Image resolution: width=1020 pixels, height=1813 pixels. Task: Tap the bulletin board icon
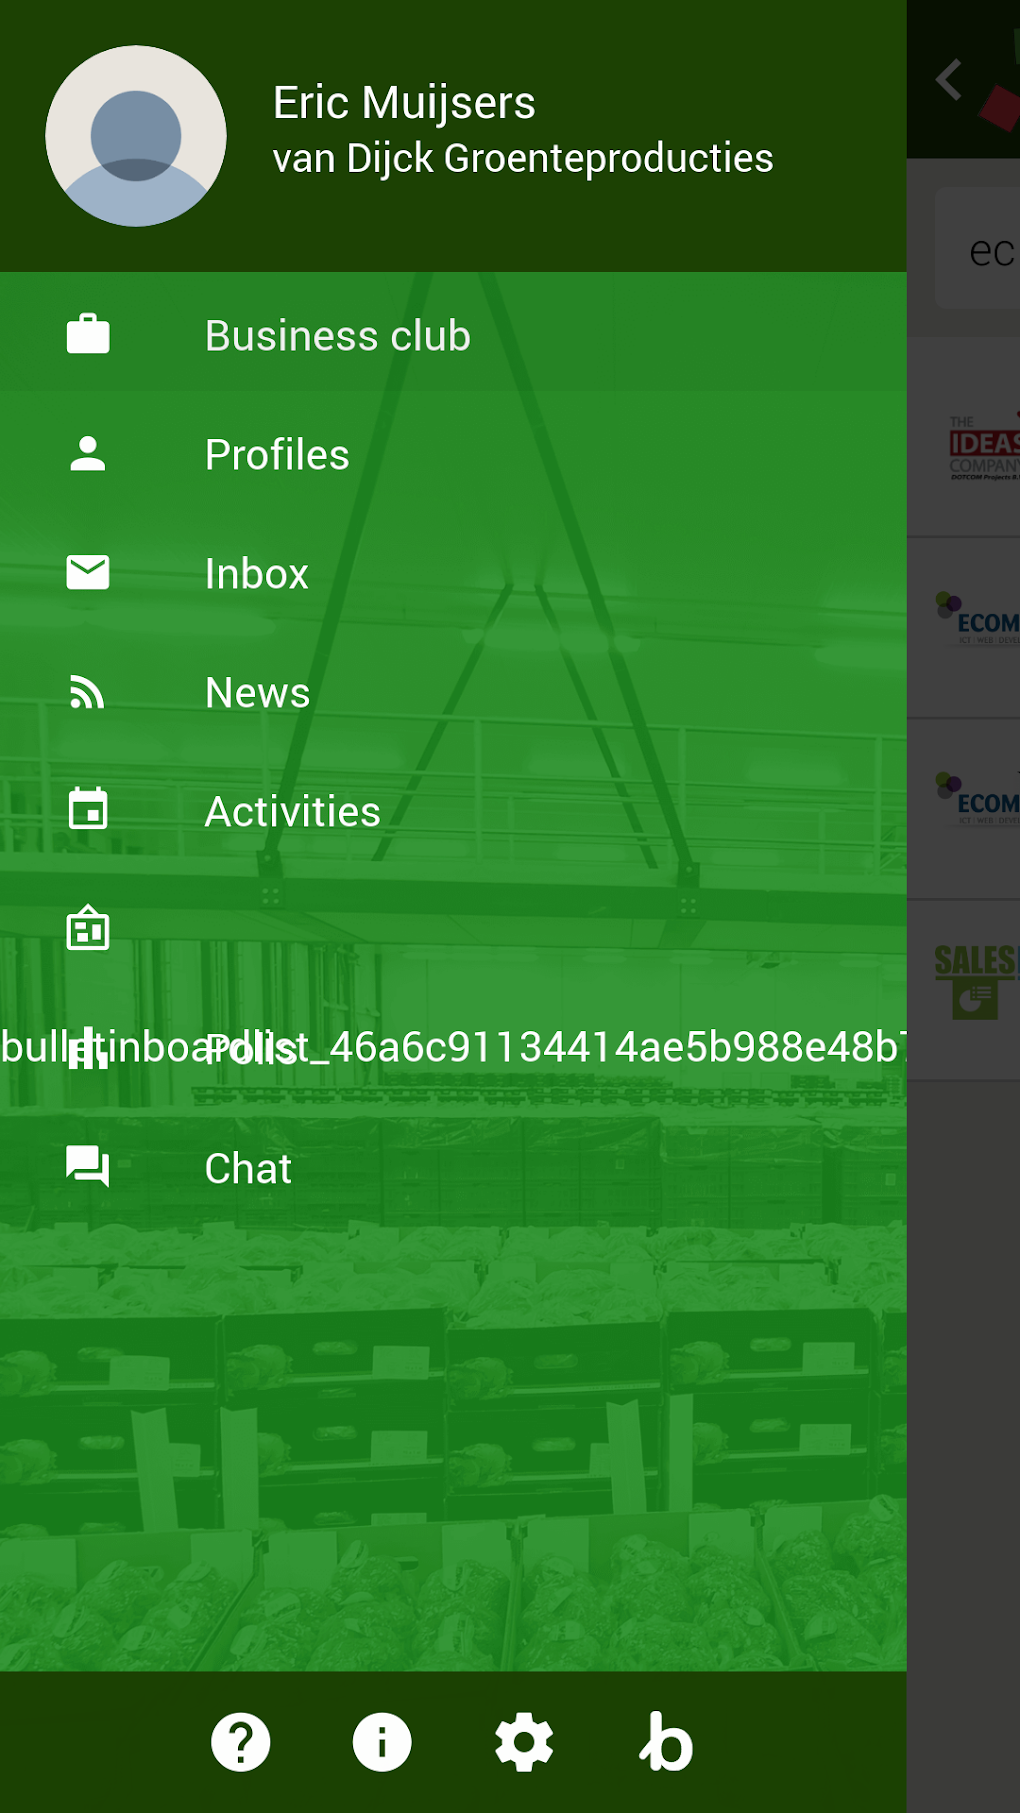click(x=88, y=928)
